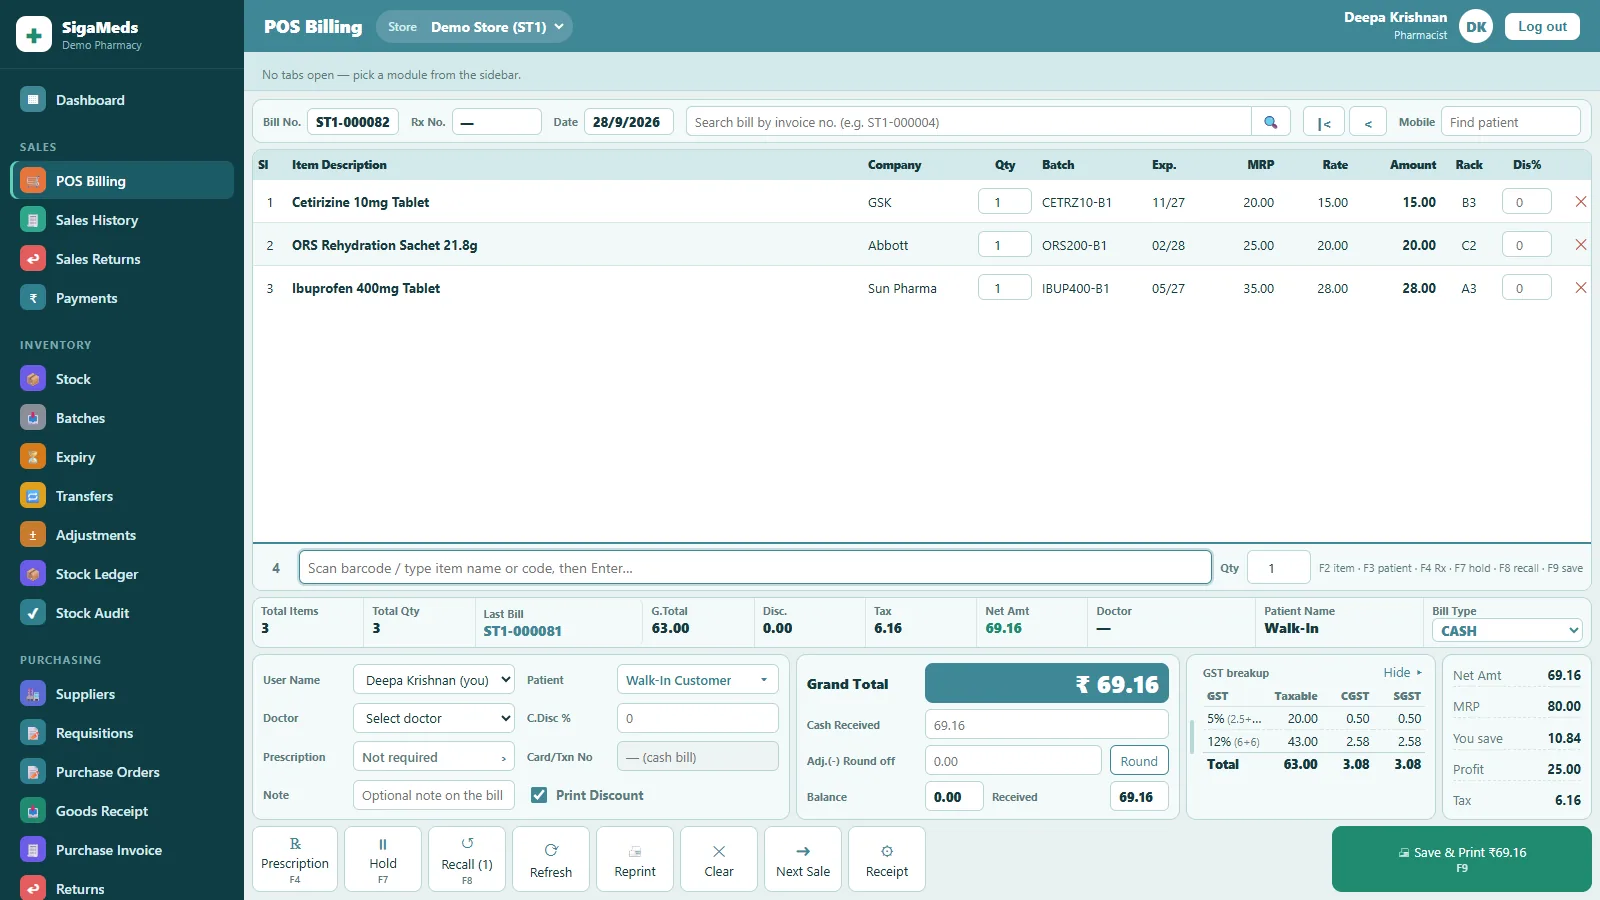Click the Transfers sidebar icon

(x=33, y=496)
